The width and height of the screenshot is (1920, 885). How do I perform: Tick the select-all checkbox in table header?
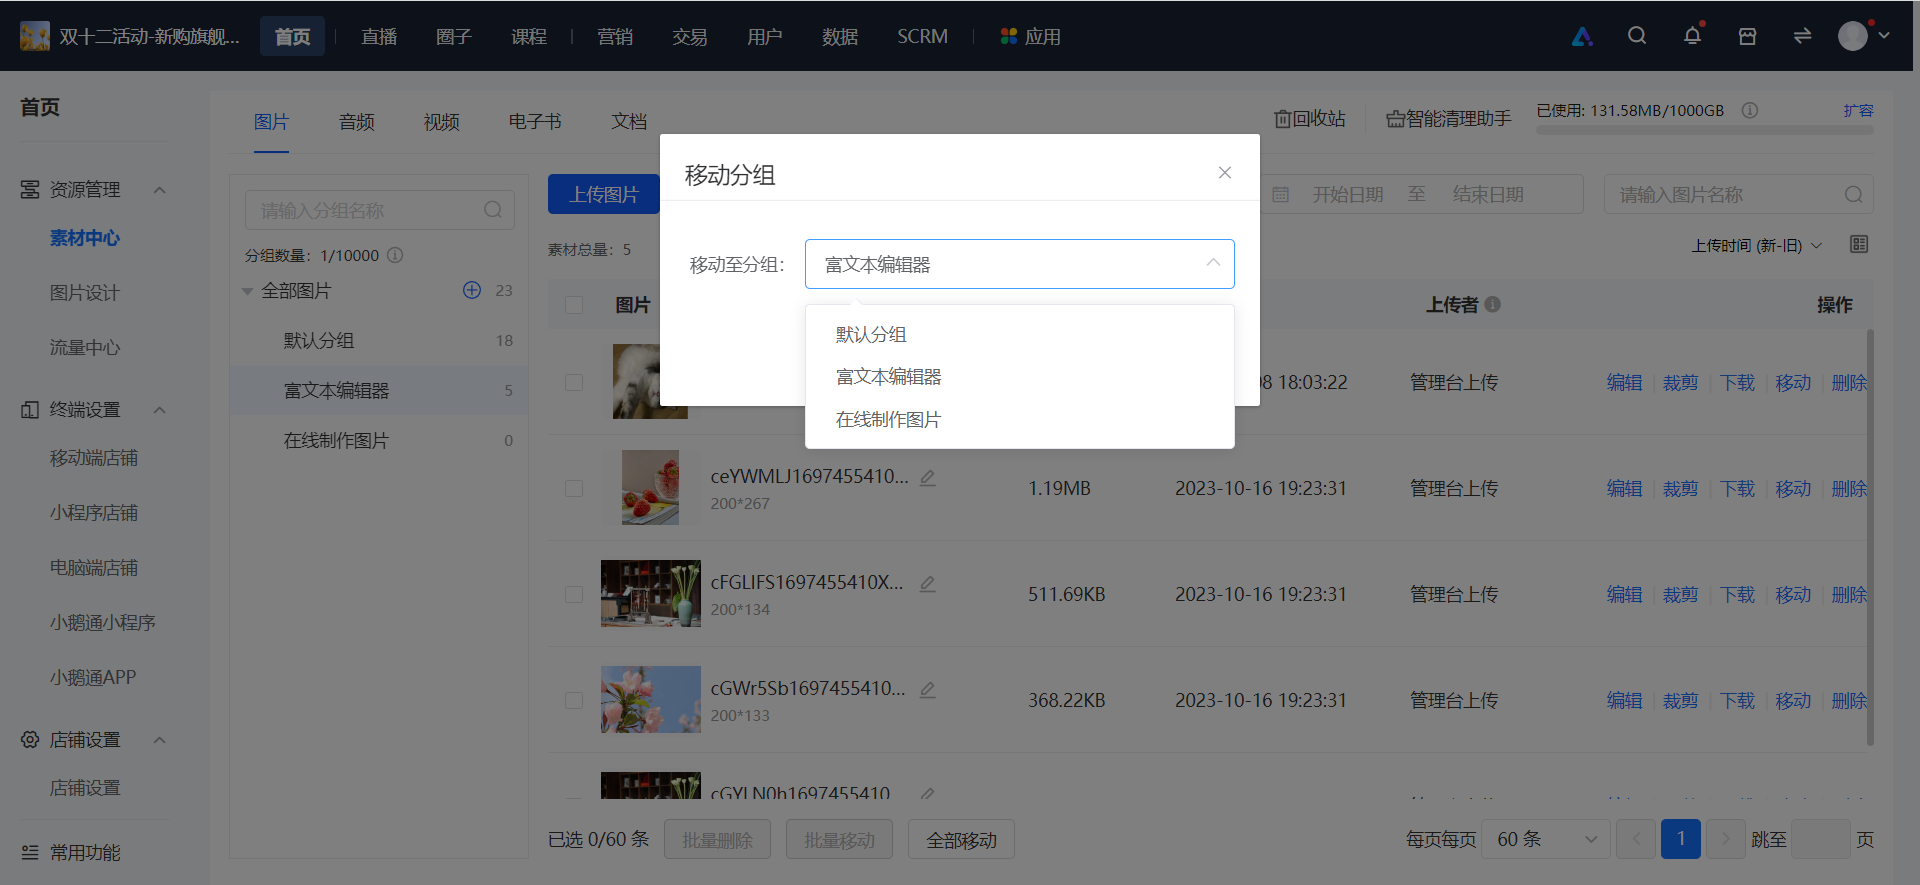click(574, 305)
